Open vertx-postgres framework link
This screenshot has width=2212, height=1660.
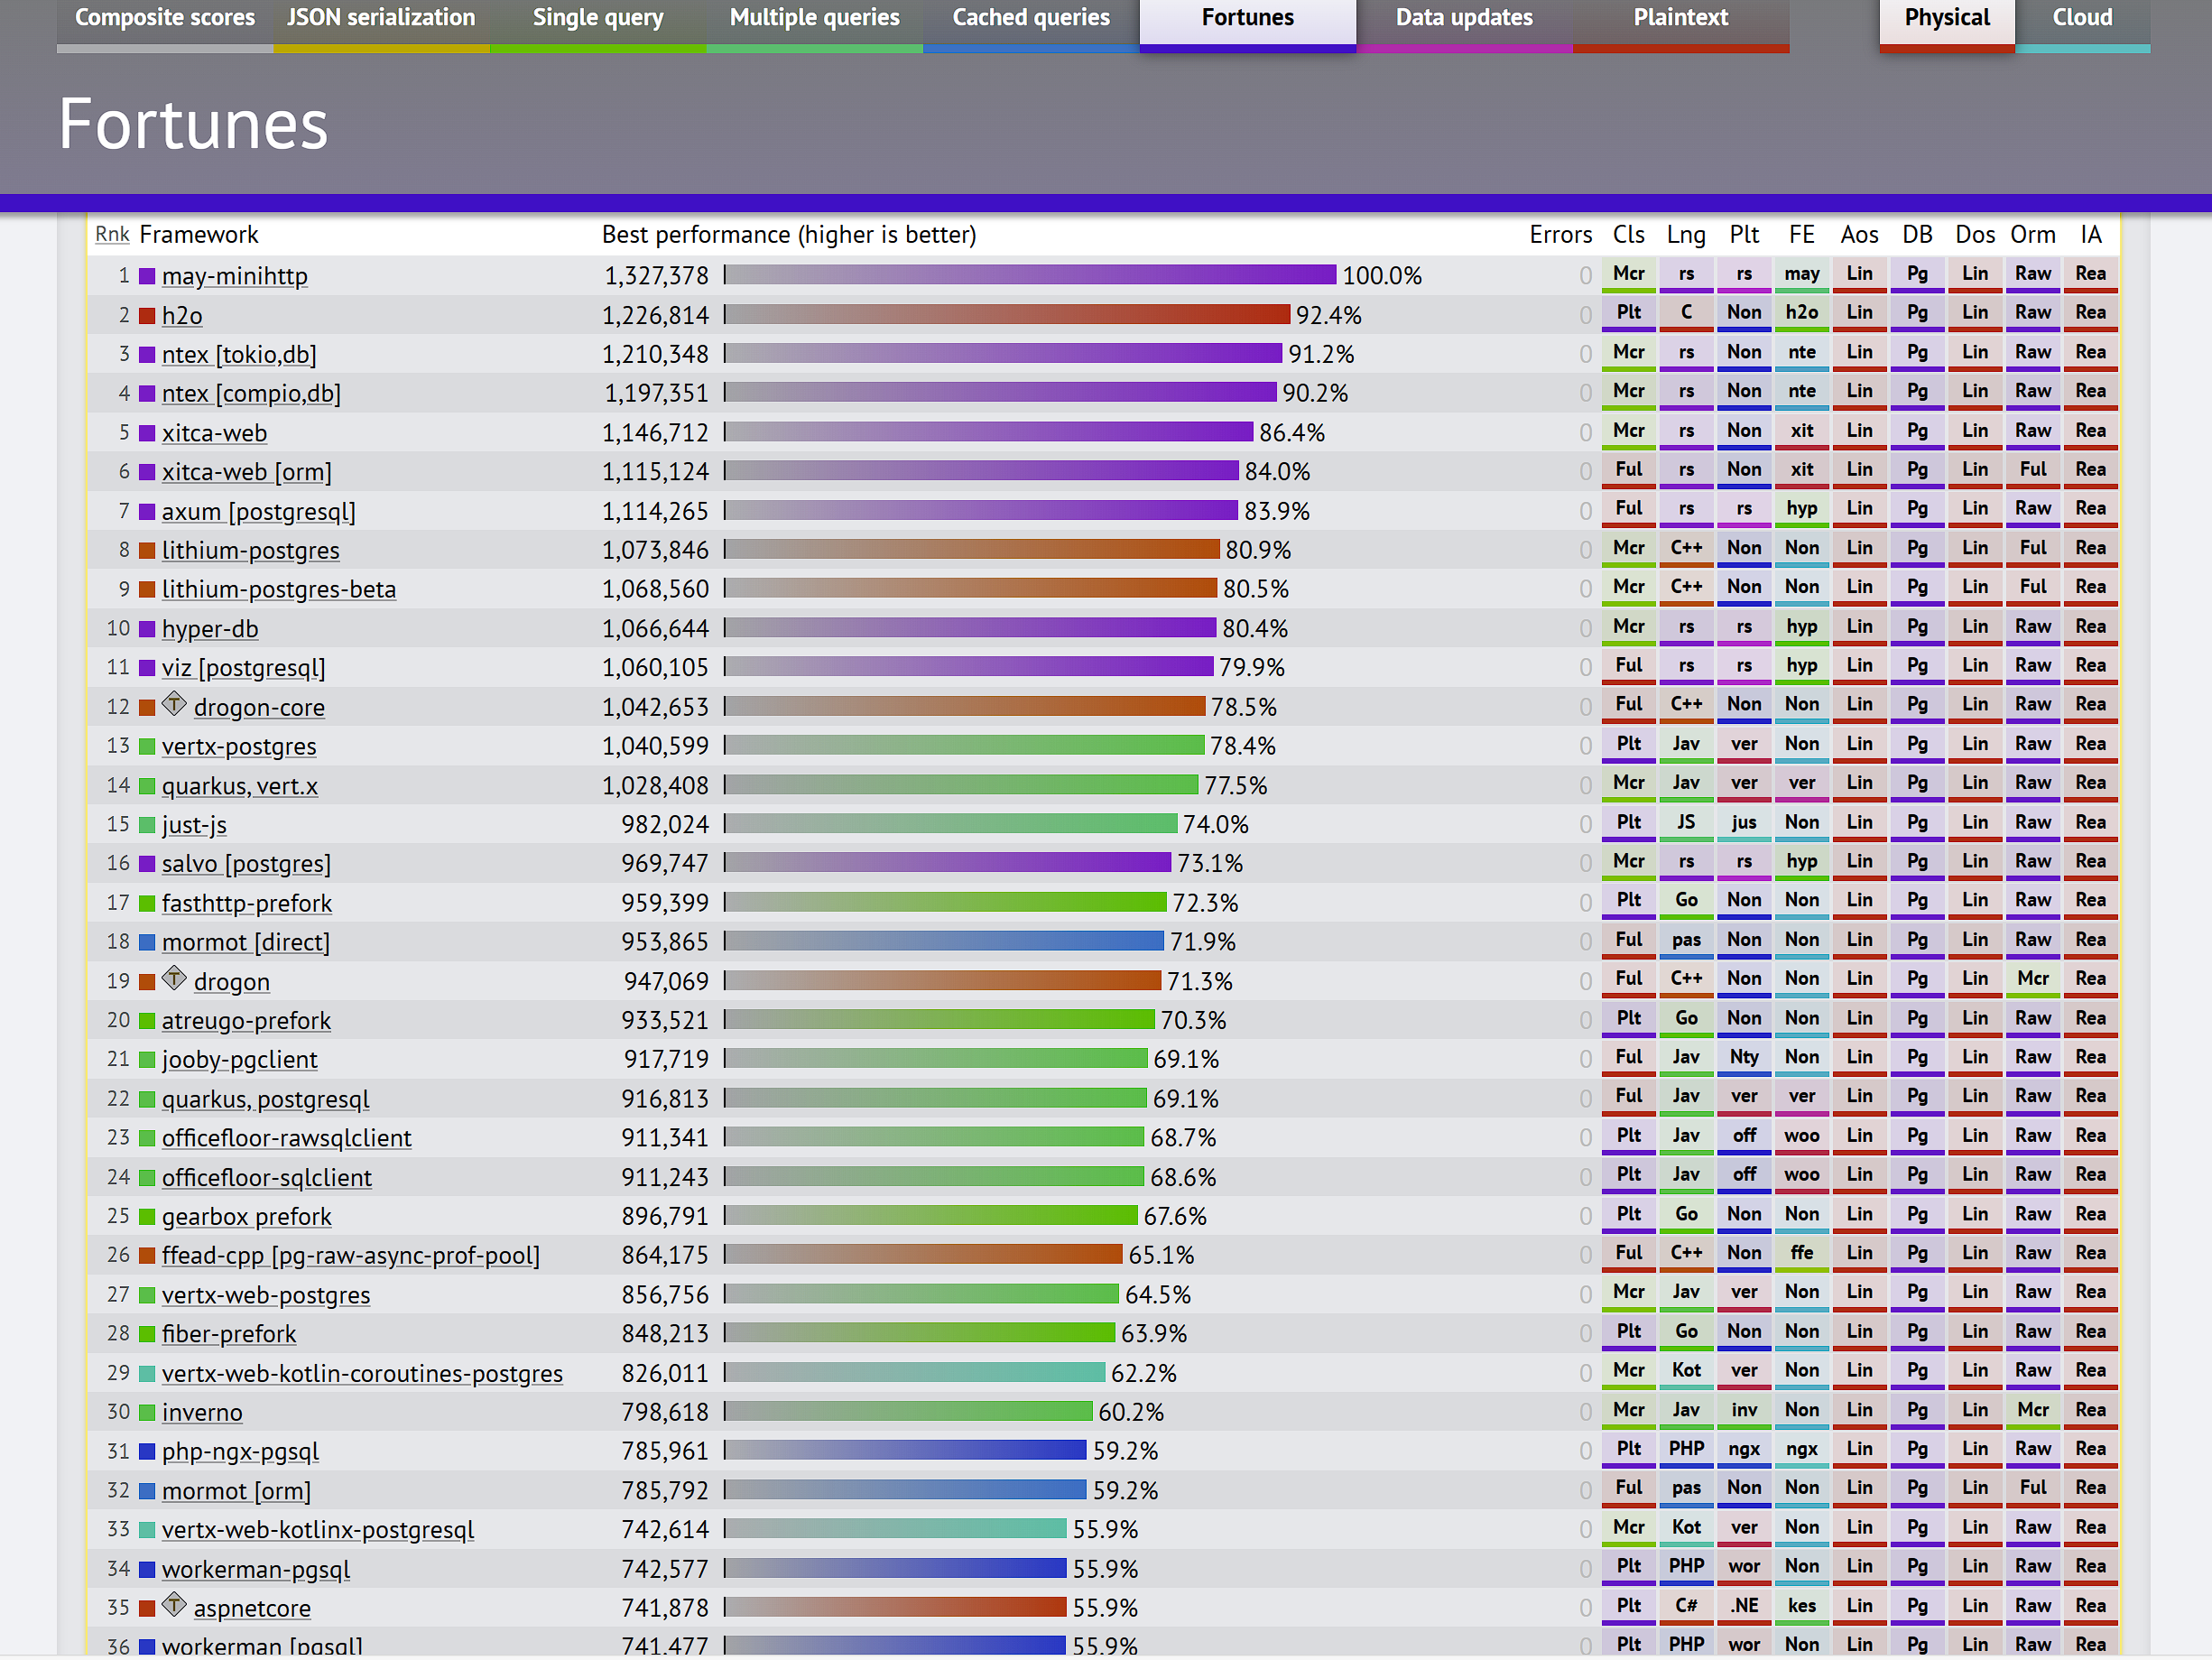[x=239, y=747]
